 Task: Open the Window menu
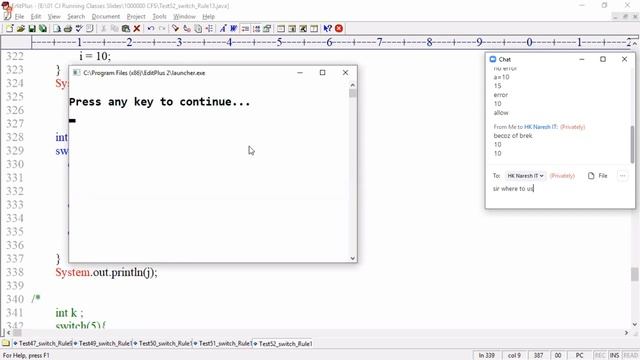[184, 17]
